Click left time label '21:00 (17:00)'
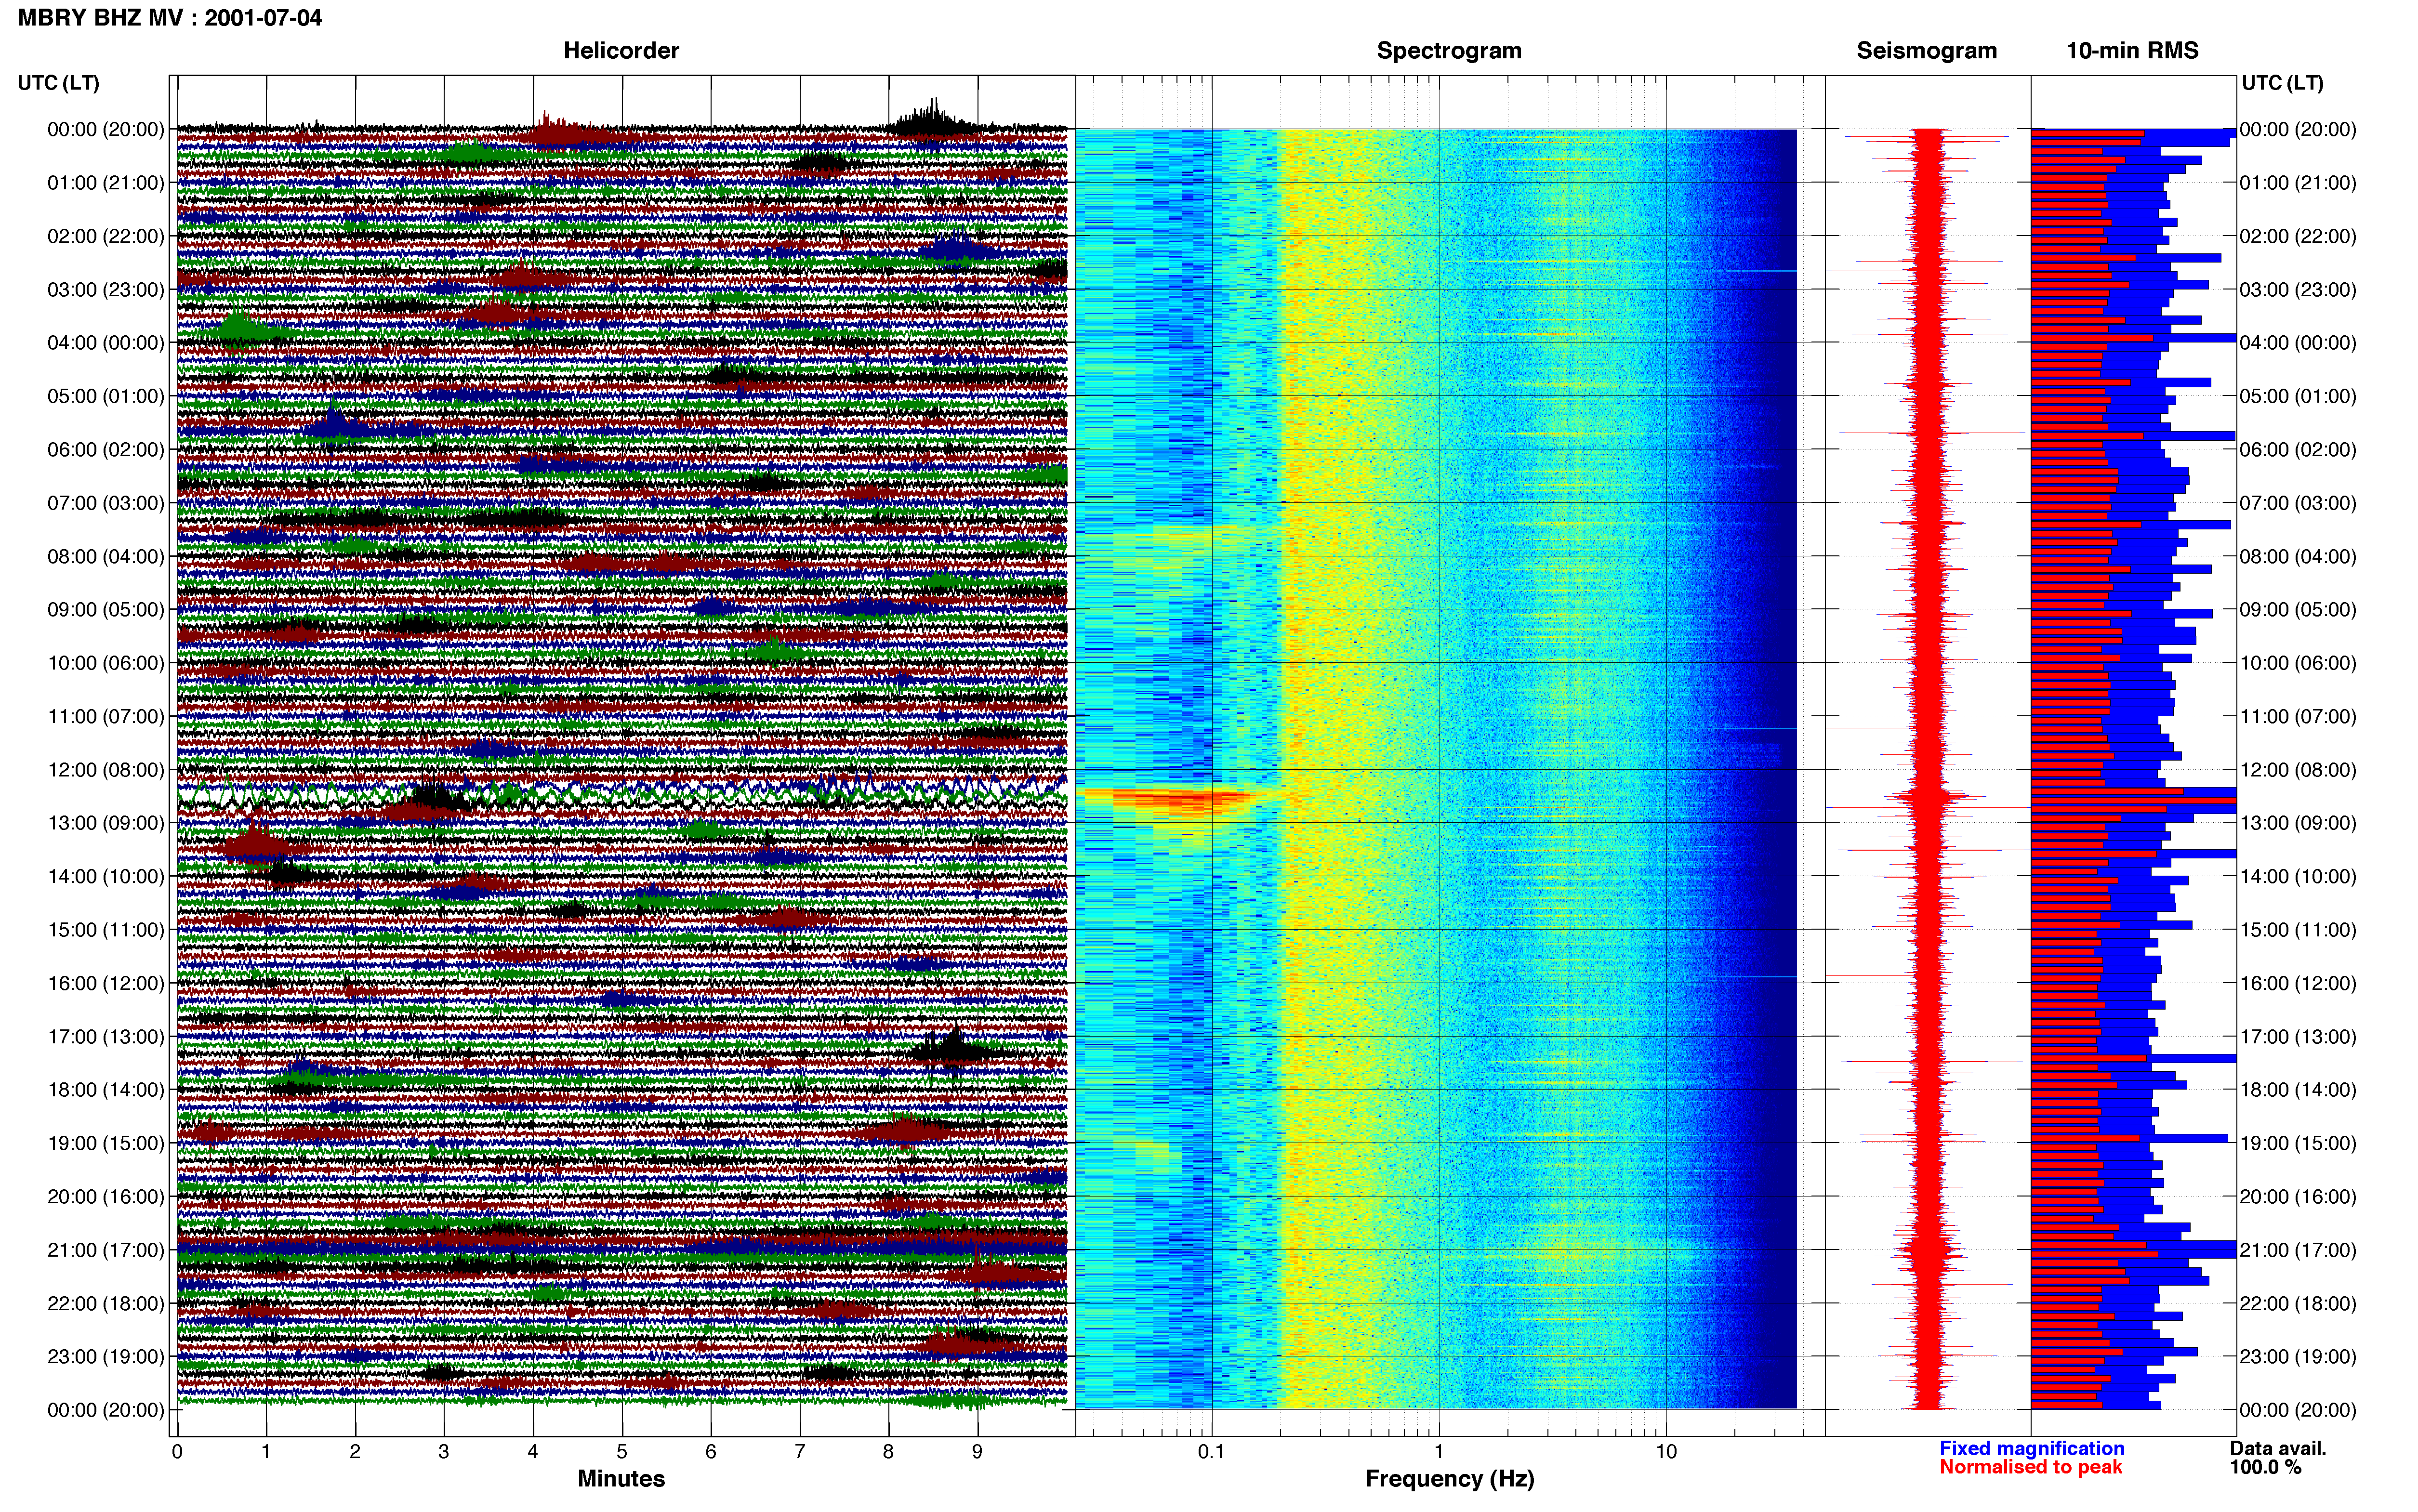This screenshot has height=1512, width=2418. point(106,1249)
